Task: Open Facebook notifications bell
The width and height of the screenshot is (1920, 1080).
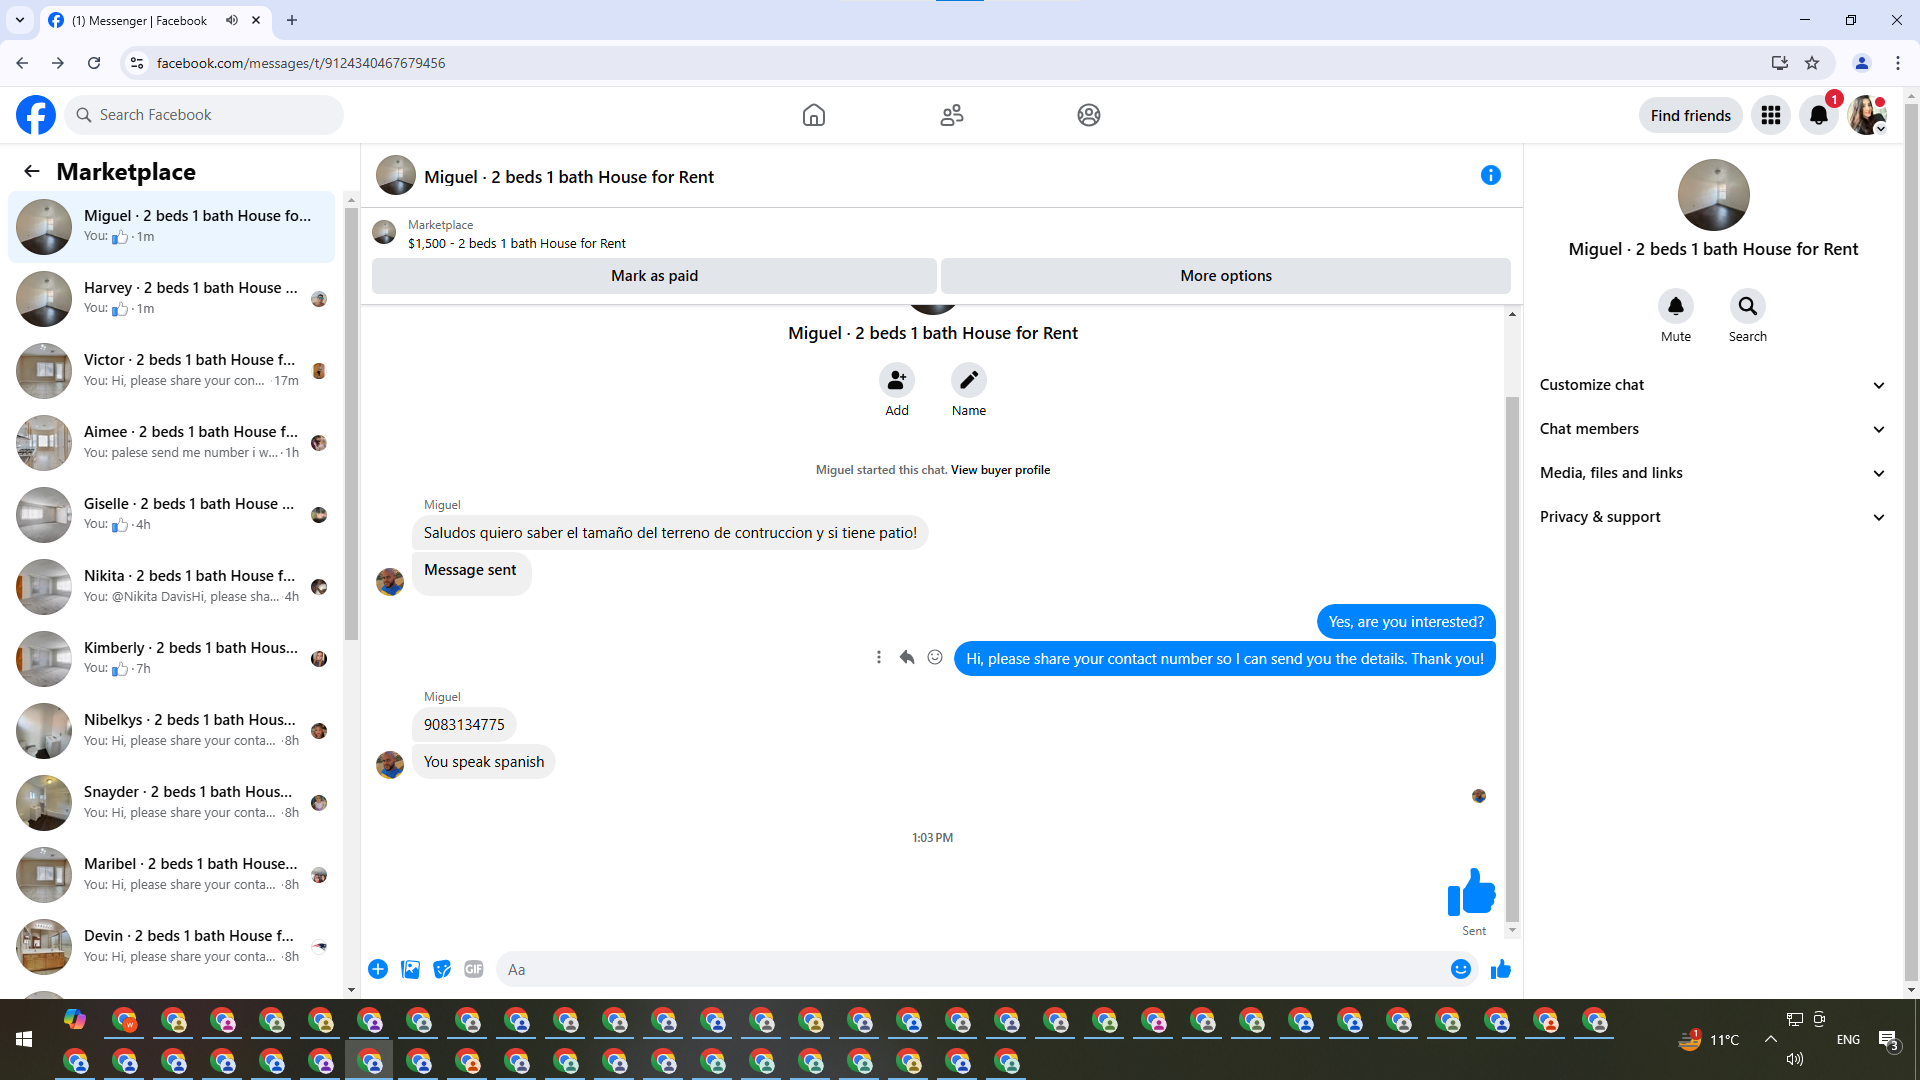Action: [1818, 115]
